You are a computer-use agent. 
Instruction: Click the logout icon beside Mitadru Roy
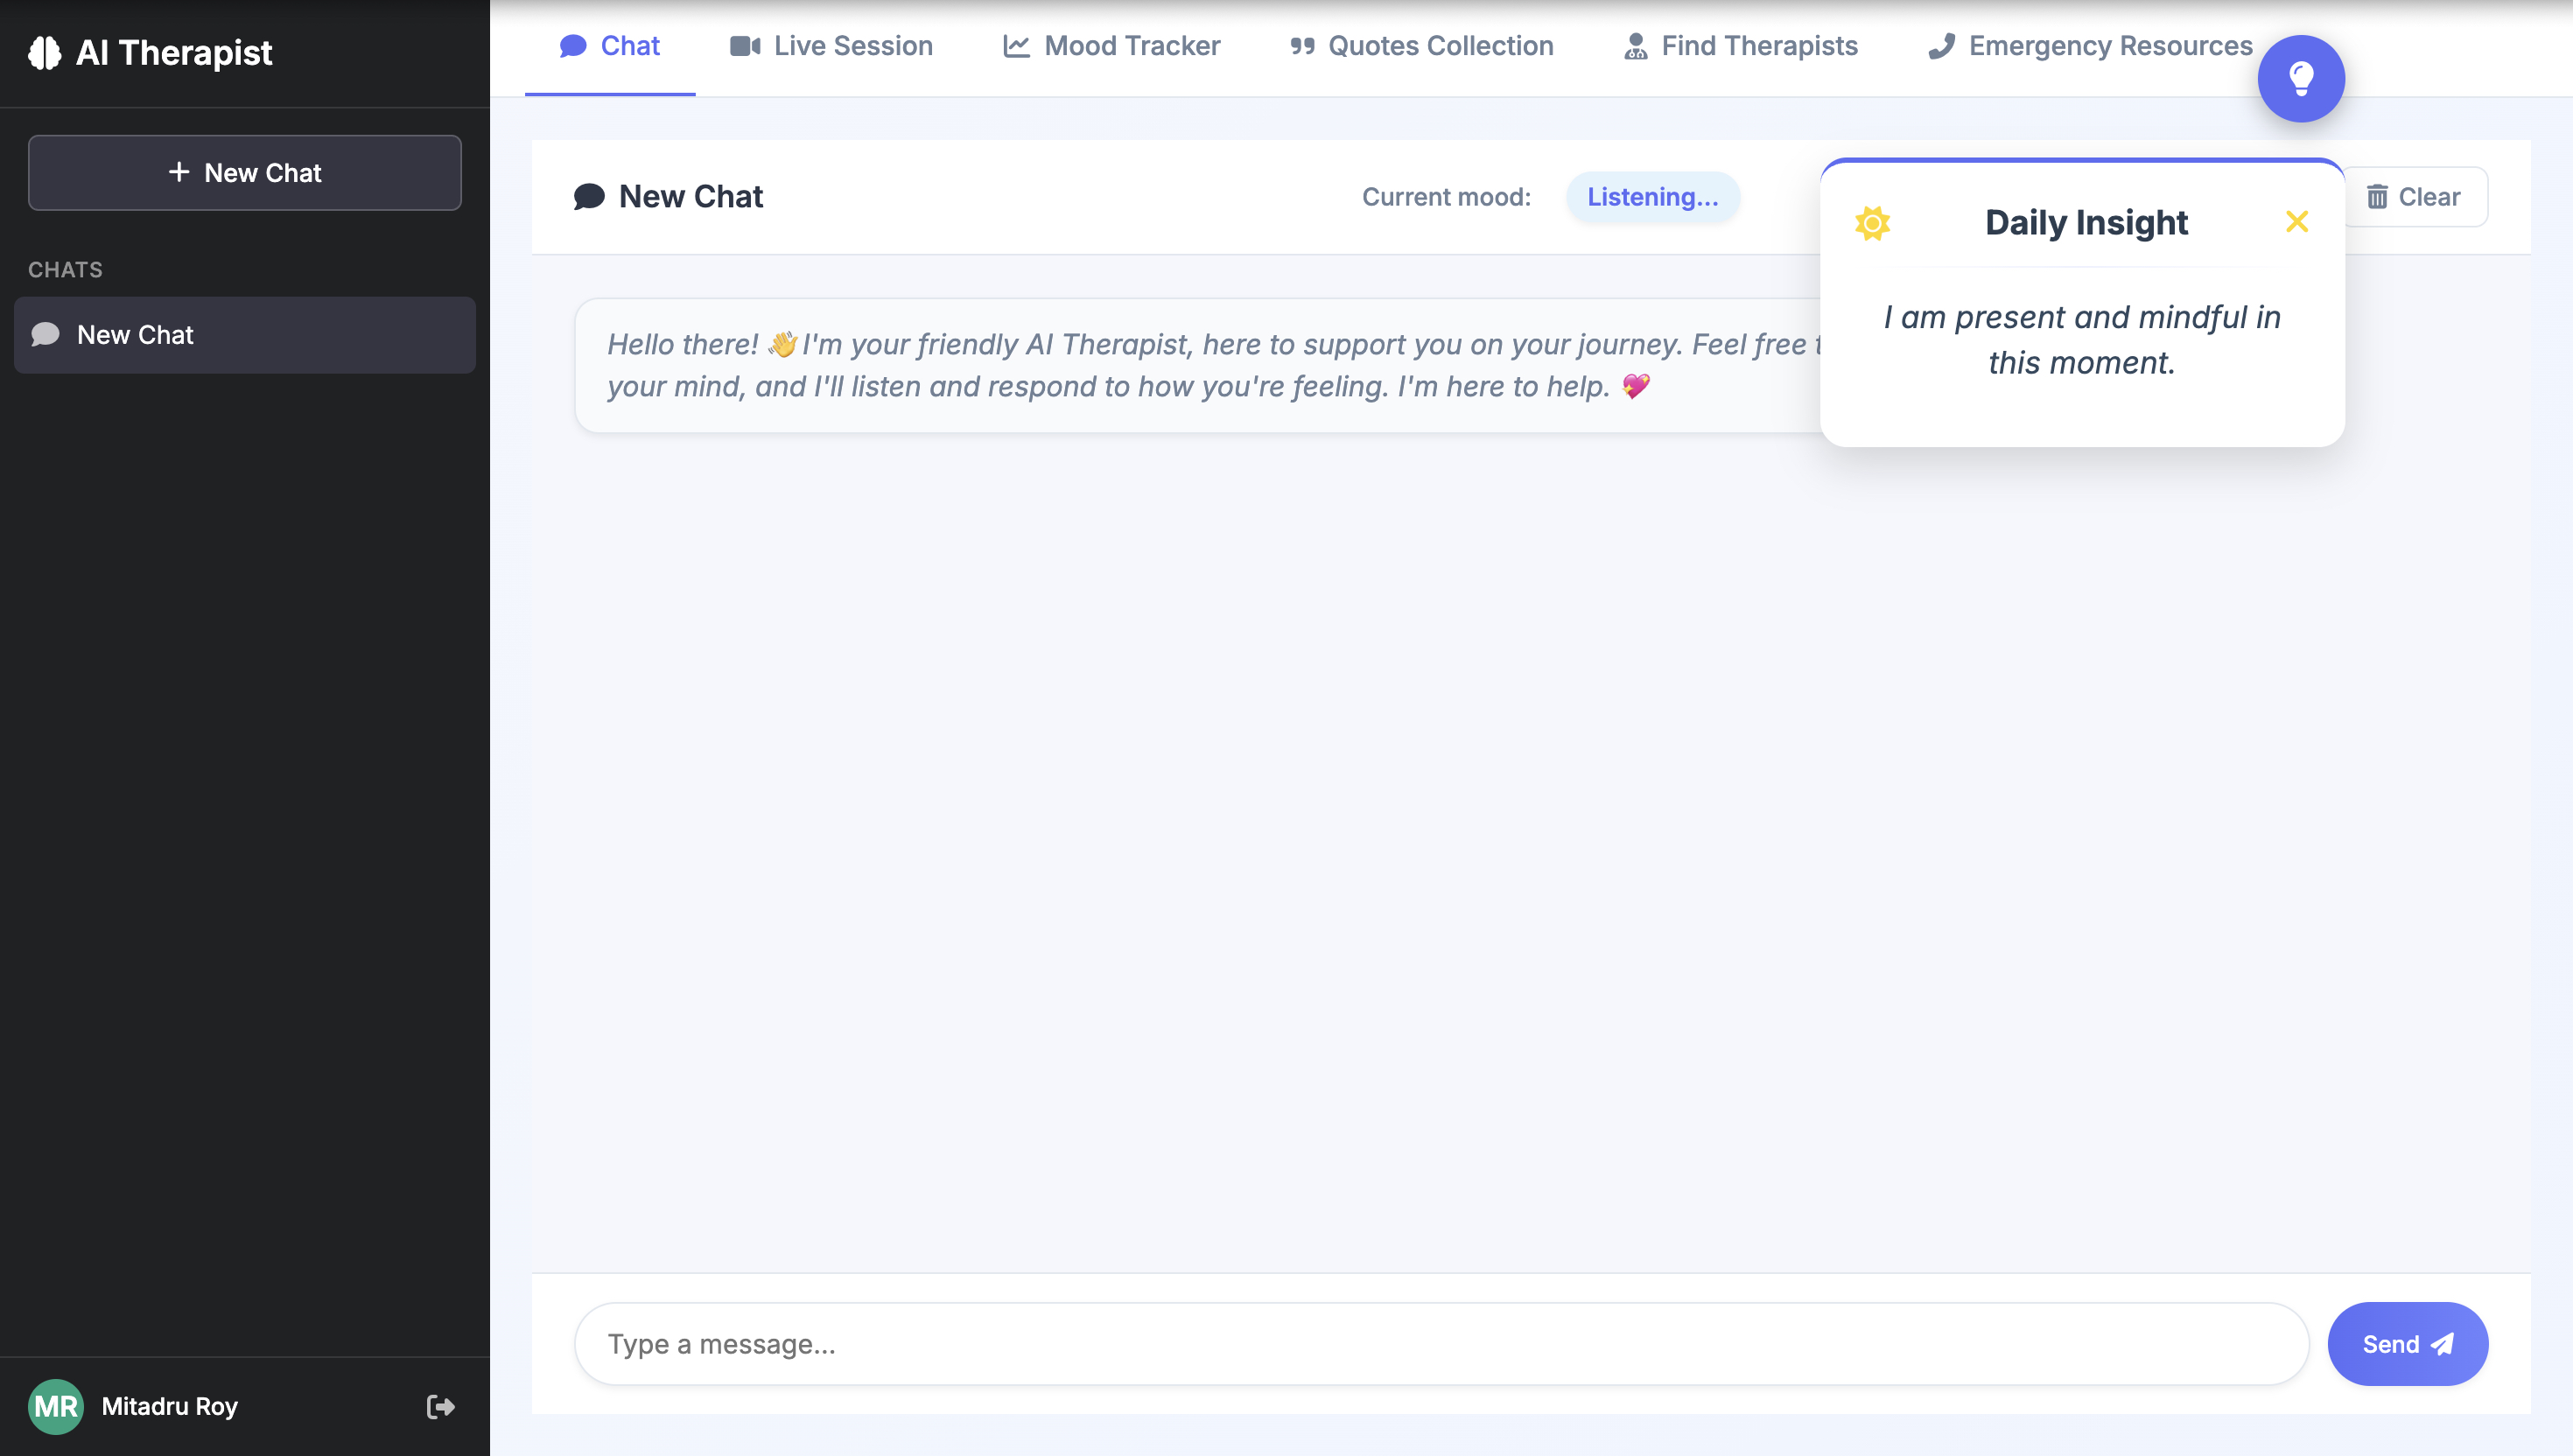[x=441, y=1406]
